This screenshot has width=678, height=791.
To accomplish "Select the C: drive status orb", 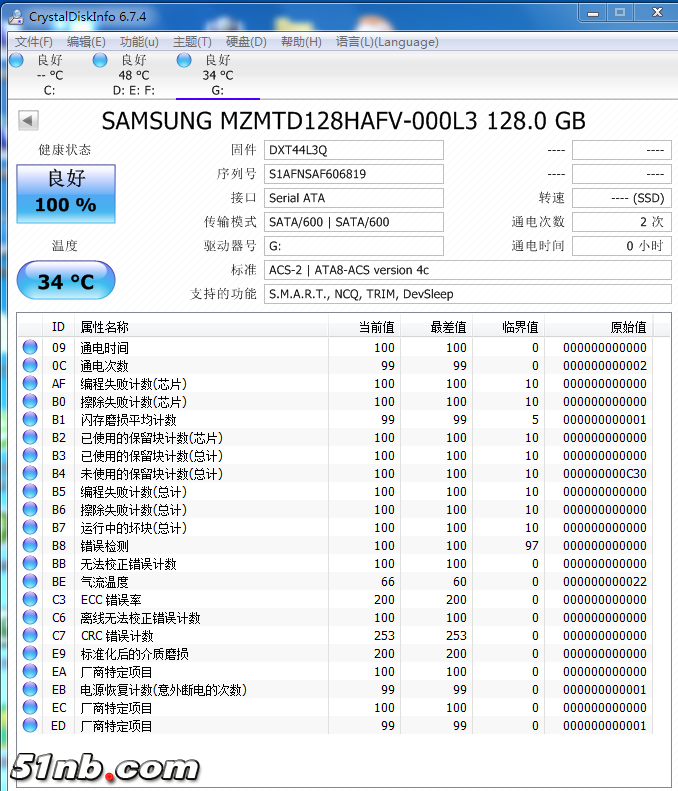I will click(x=16, y=60).
